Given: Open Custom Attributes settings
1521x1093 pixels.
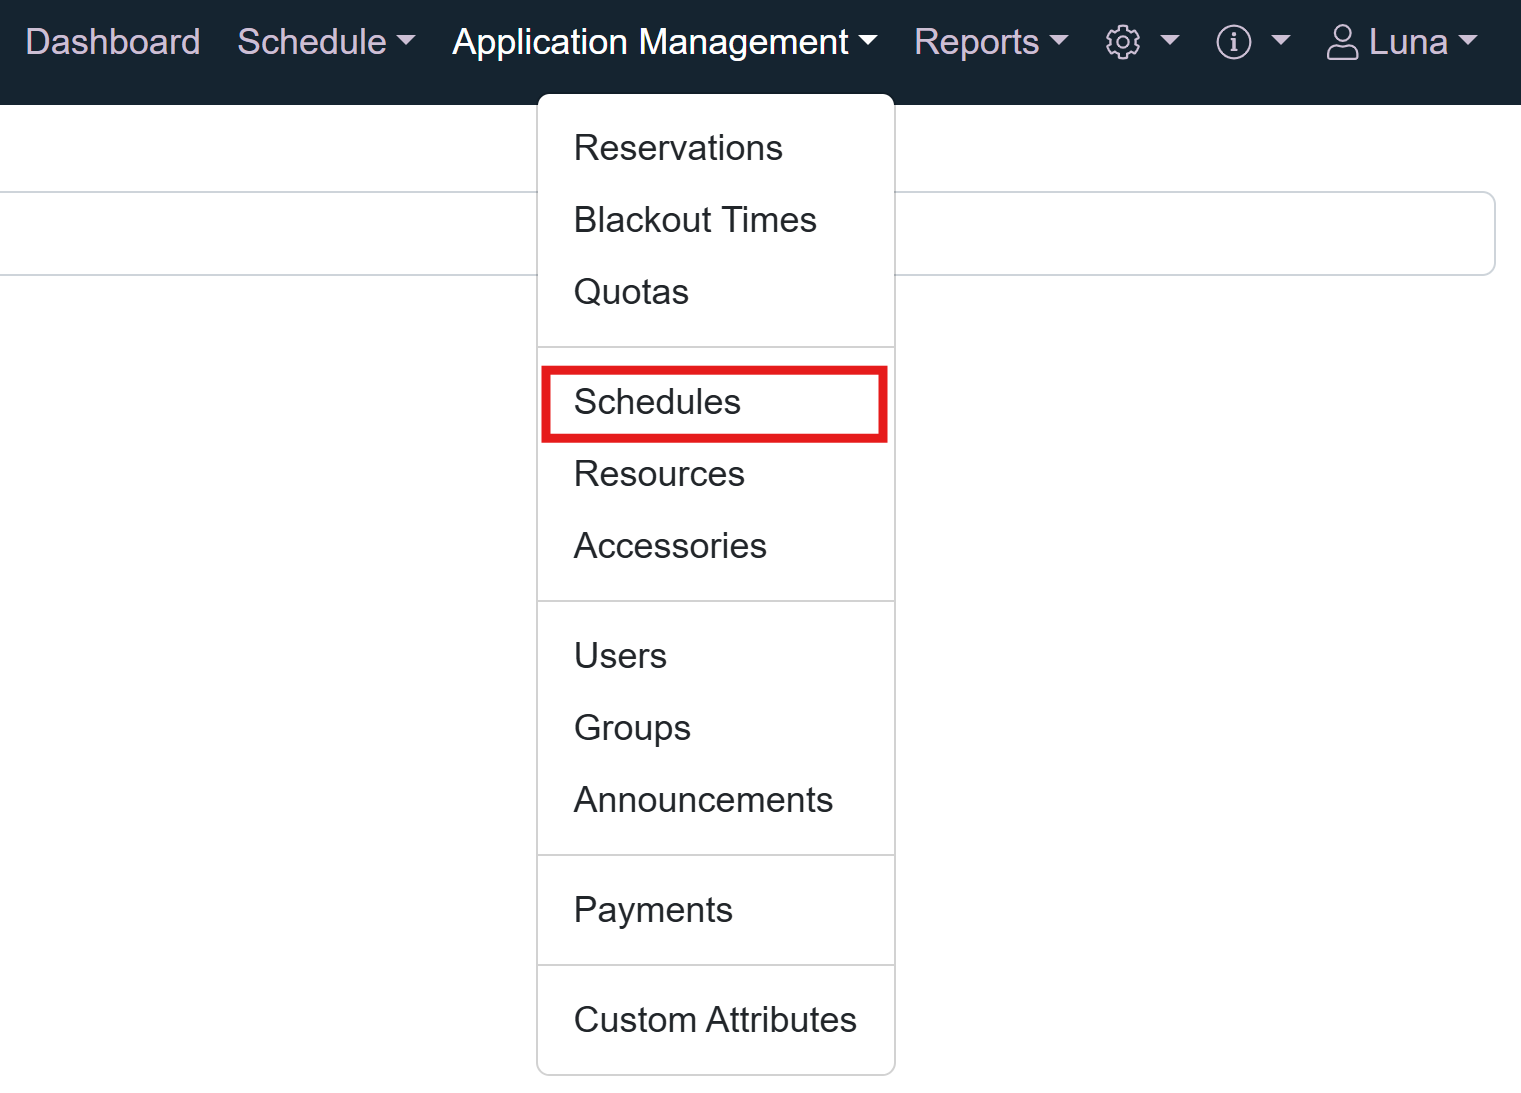Looking at the screenshot, I should coord(715,1019).
